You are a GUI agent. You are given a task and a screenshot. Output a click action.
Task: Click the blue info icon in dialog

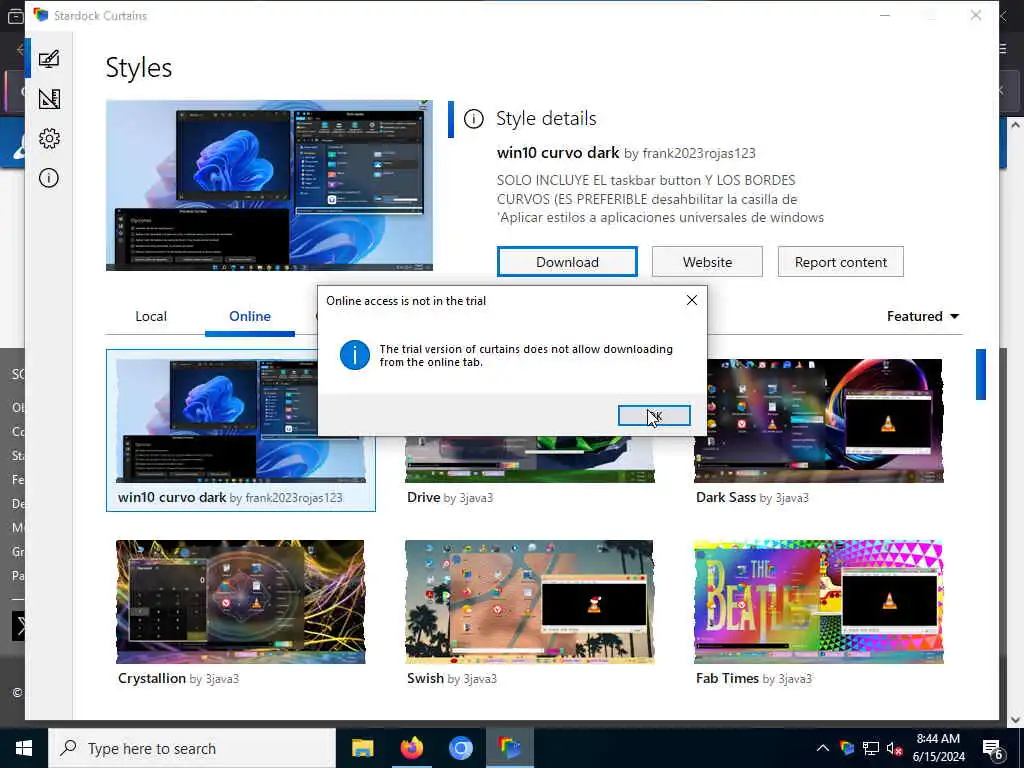coord(355,355)
